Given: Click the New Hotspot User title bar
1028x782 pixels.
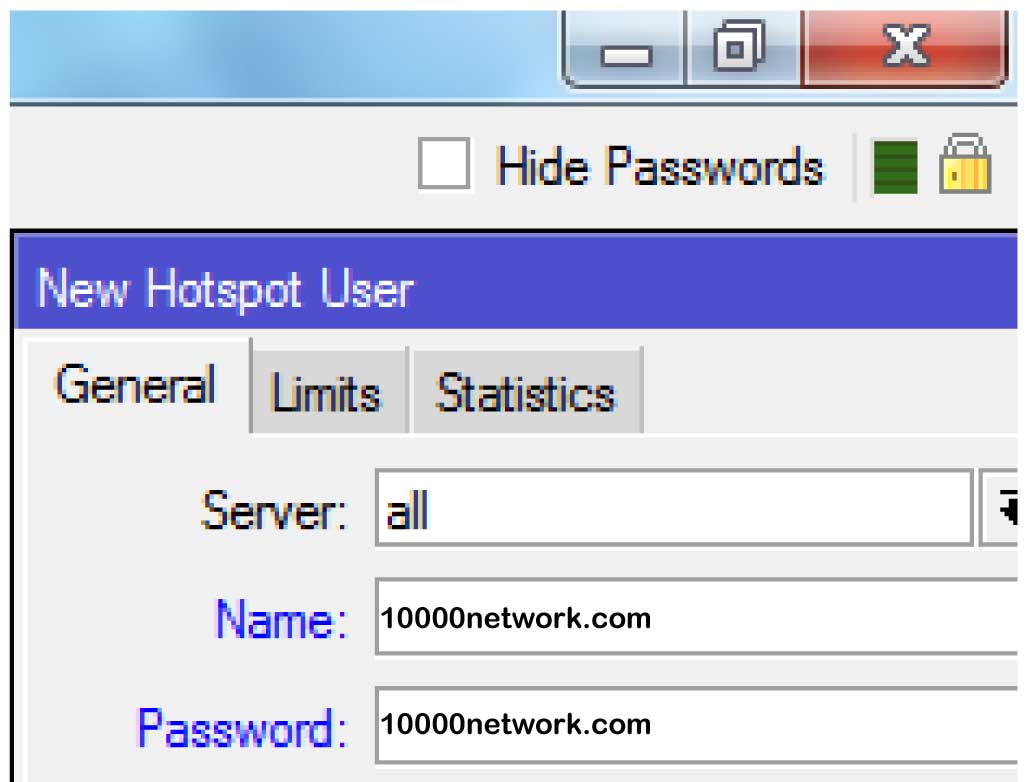Looking at the screenshot, I should click(516, 284).
